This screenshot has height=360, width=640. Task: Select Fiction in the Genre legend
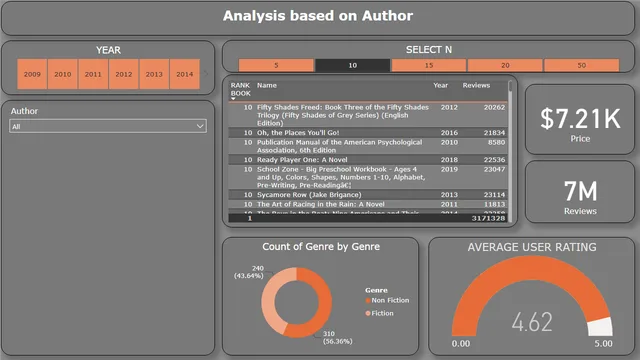(x=380, y=313)
